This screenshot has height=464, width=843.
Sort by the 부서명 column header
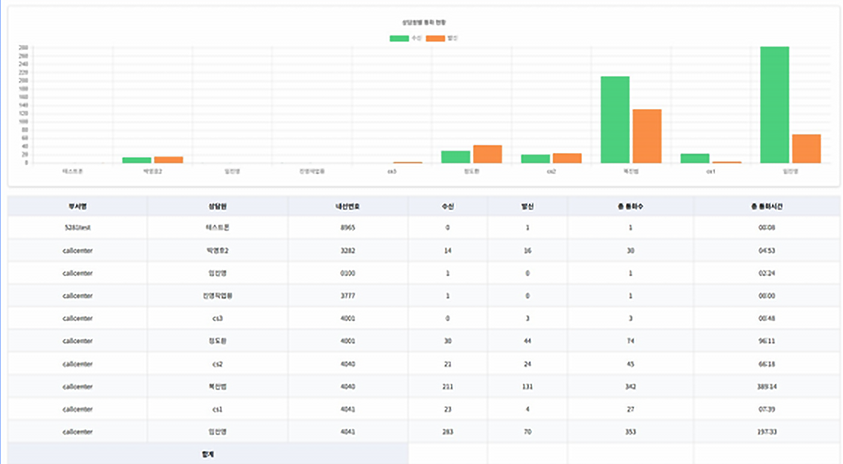(x=77, y=206)
